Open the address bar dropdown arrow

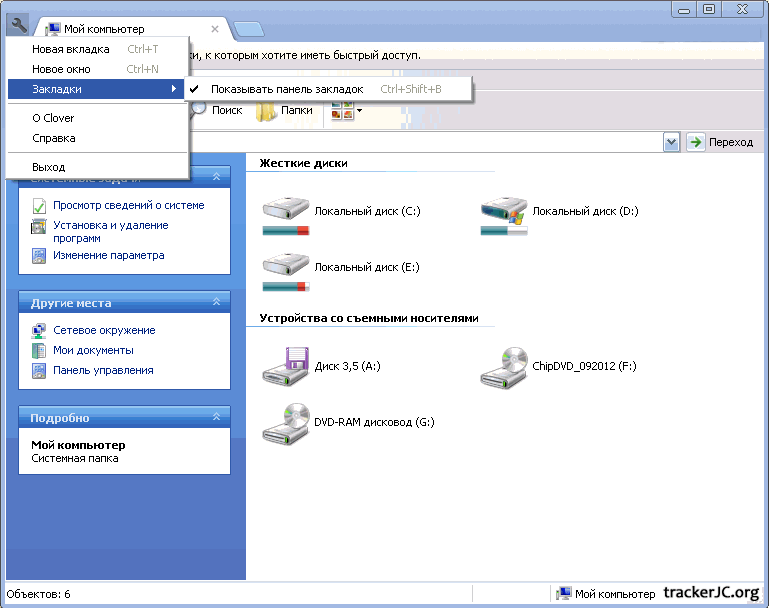click(x=671, y=142)
